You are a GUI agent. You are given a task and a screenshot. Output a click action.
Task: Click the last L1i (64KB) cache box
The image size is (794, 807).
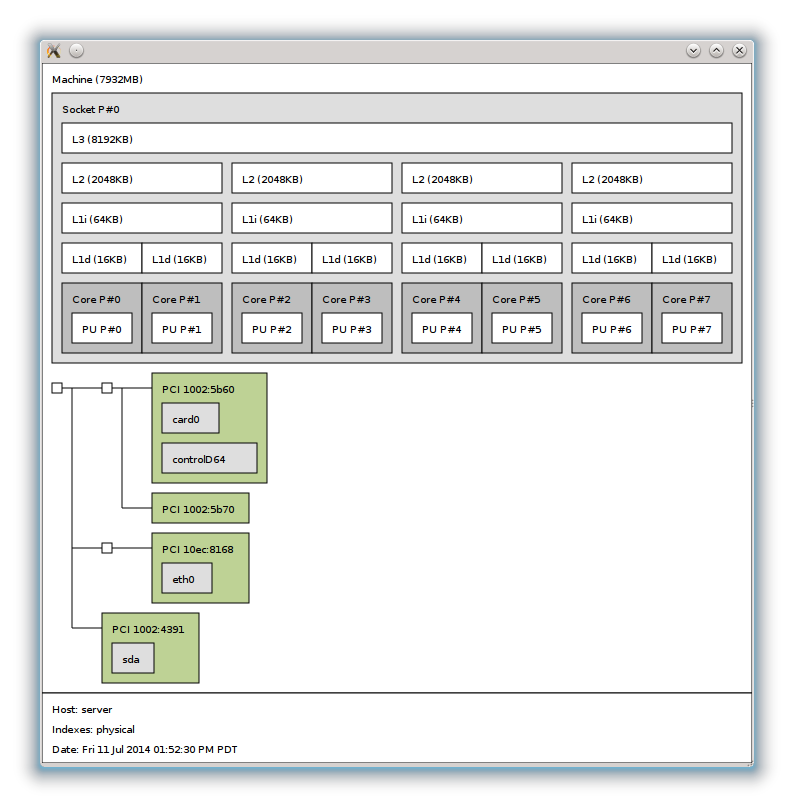point(651,218)
